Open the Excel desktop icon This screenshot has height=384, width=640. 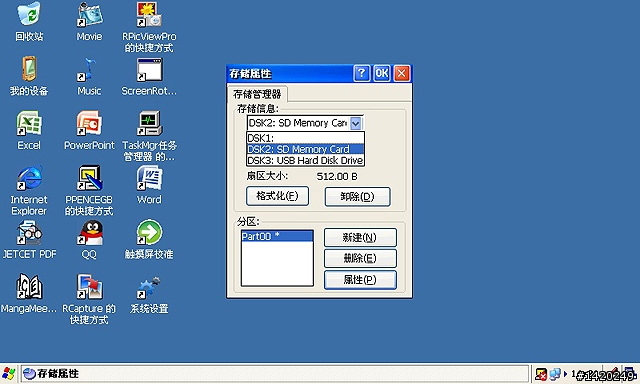(29, 130)
